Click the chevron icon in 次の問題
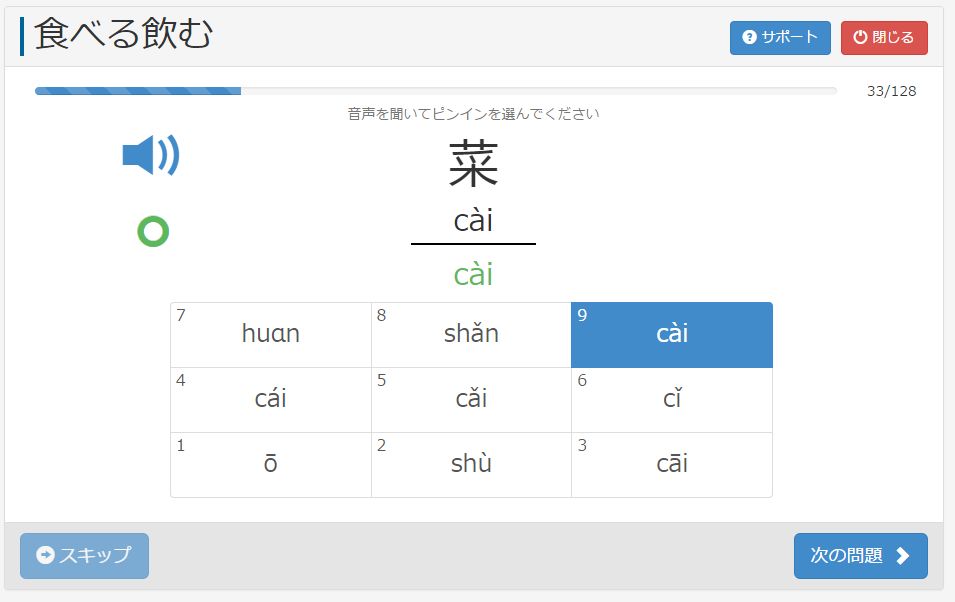 click(903, 556)
